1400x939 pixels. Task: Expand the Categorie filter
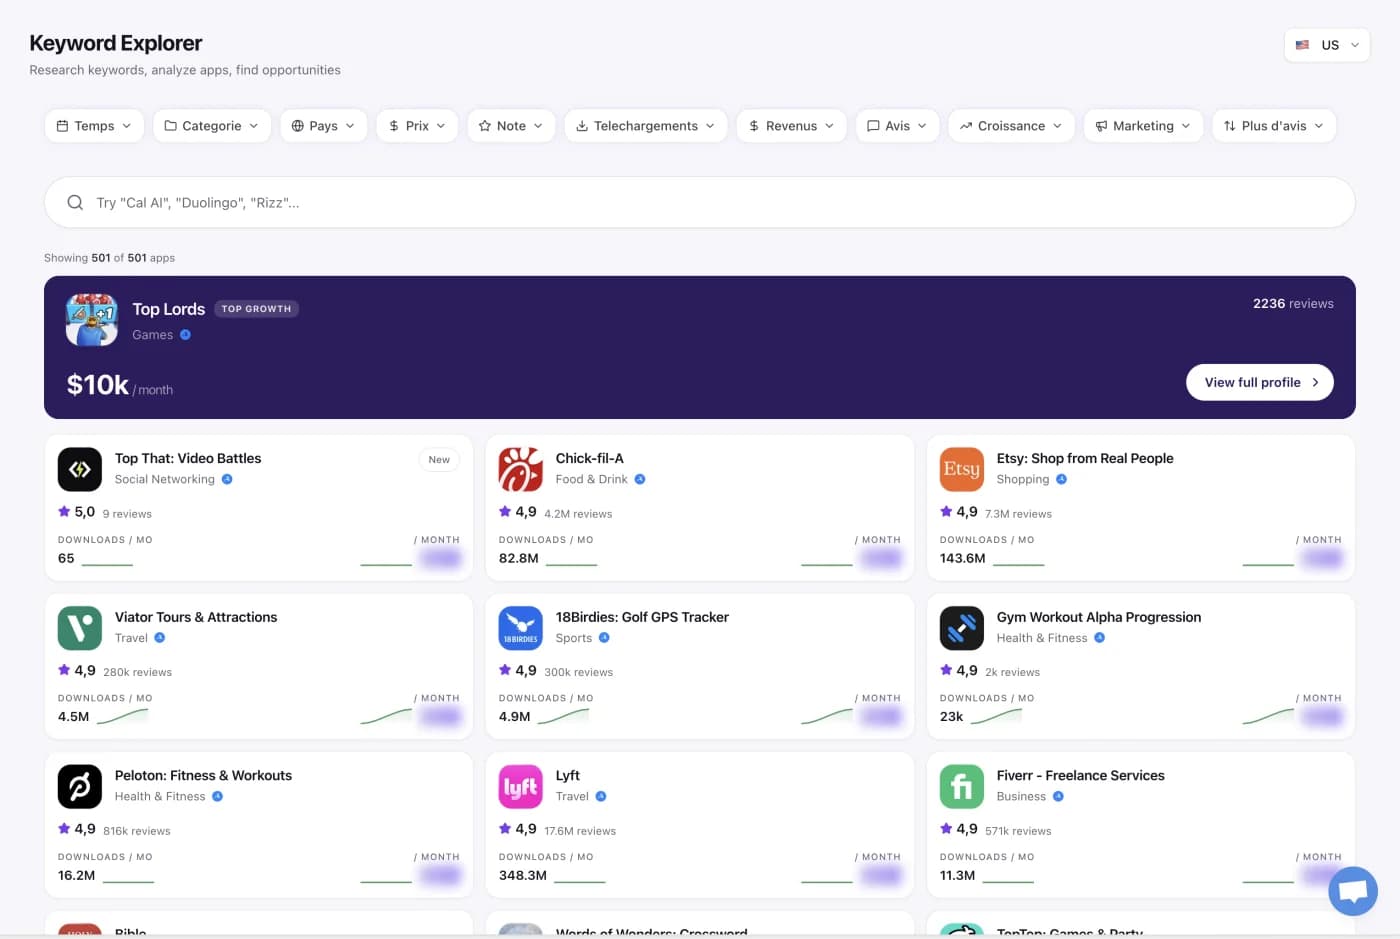[x=212, y=126]
